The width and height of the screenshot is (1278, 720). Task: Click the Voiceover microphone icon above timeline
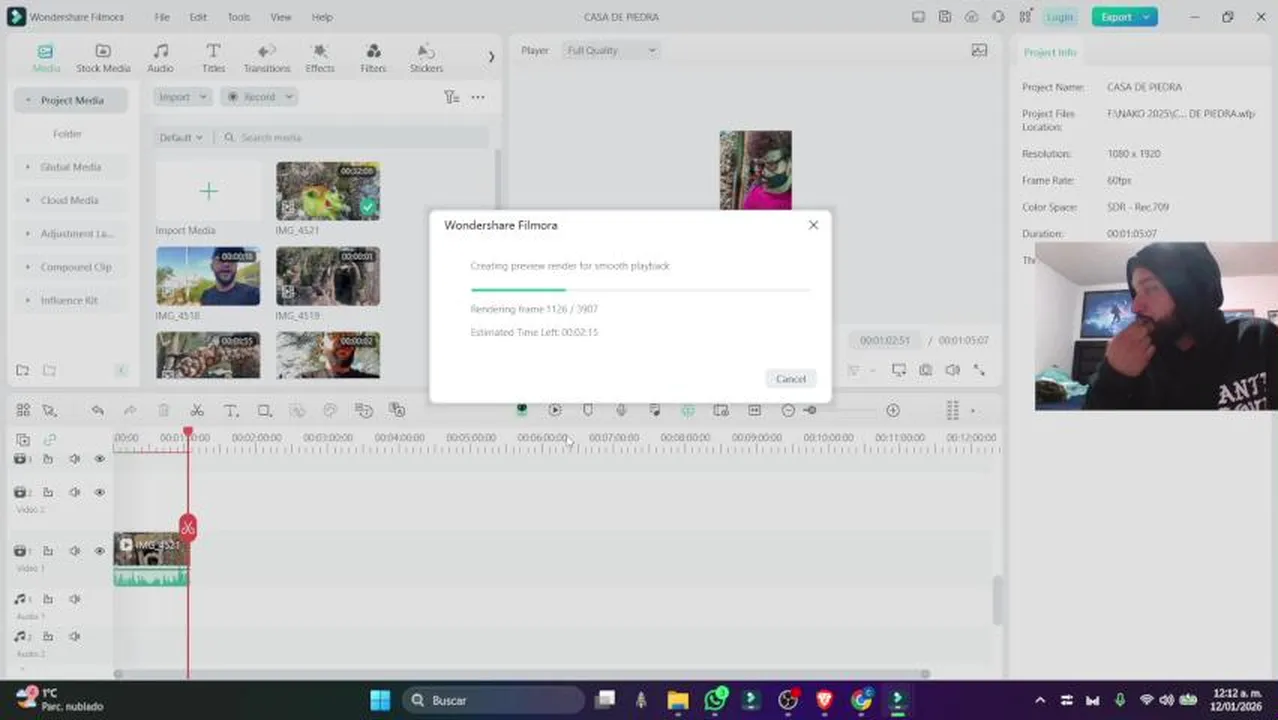point(621,410)
